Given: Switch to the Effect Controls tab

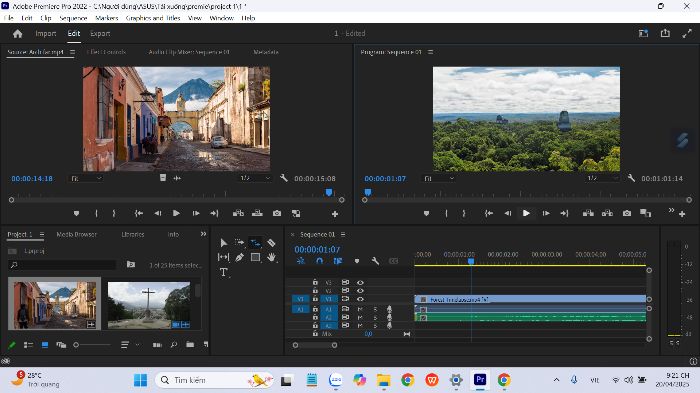Looking at the screenshot, I should tap(106, 52).
